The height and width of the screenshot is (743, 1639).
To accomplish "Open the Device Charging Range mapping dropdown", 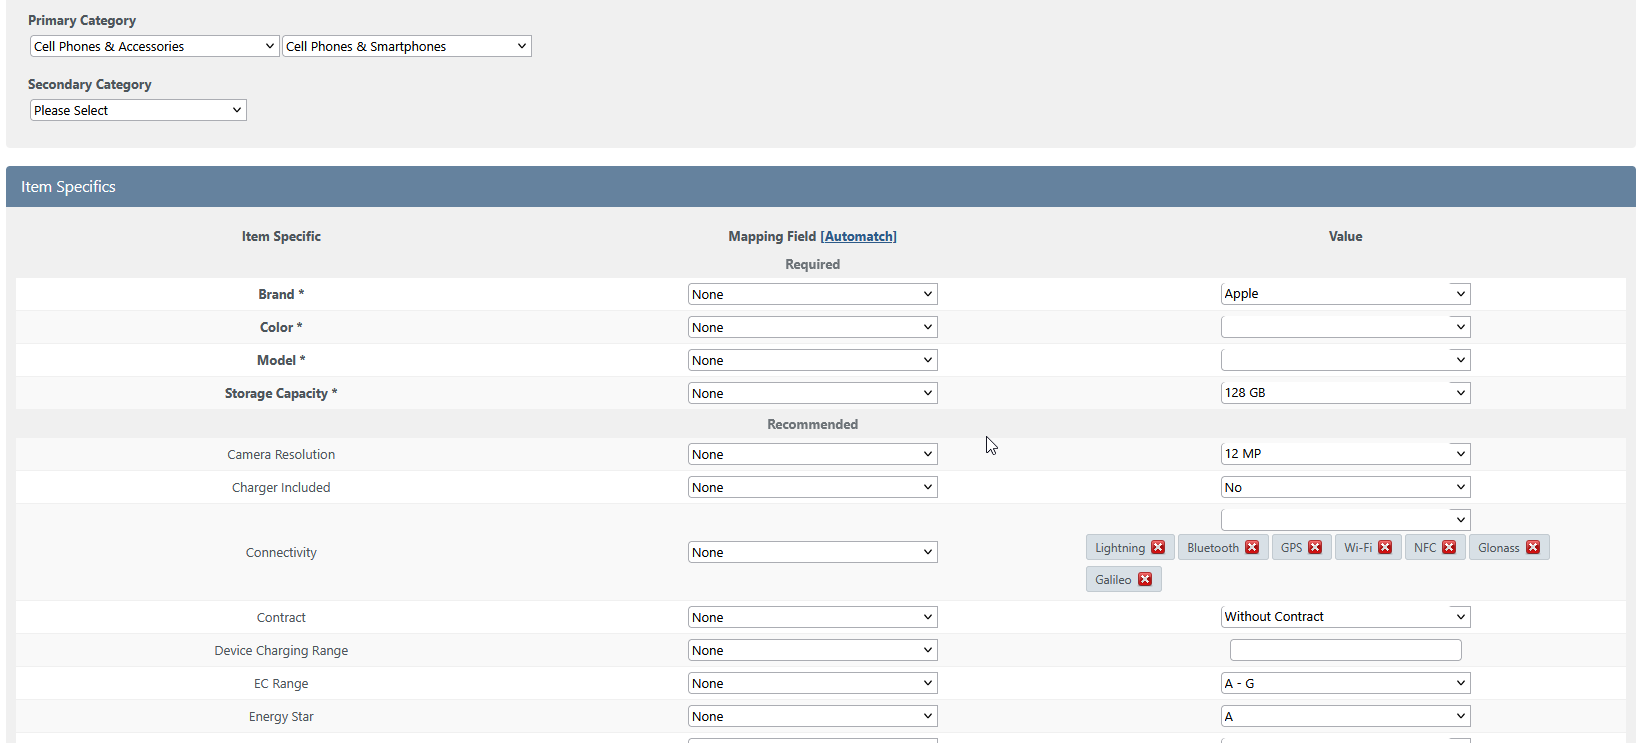I will point(812,650).
